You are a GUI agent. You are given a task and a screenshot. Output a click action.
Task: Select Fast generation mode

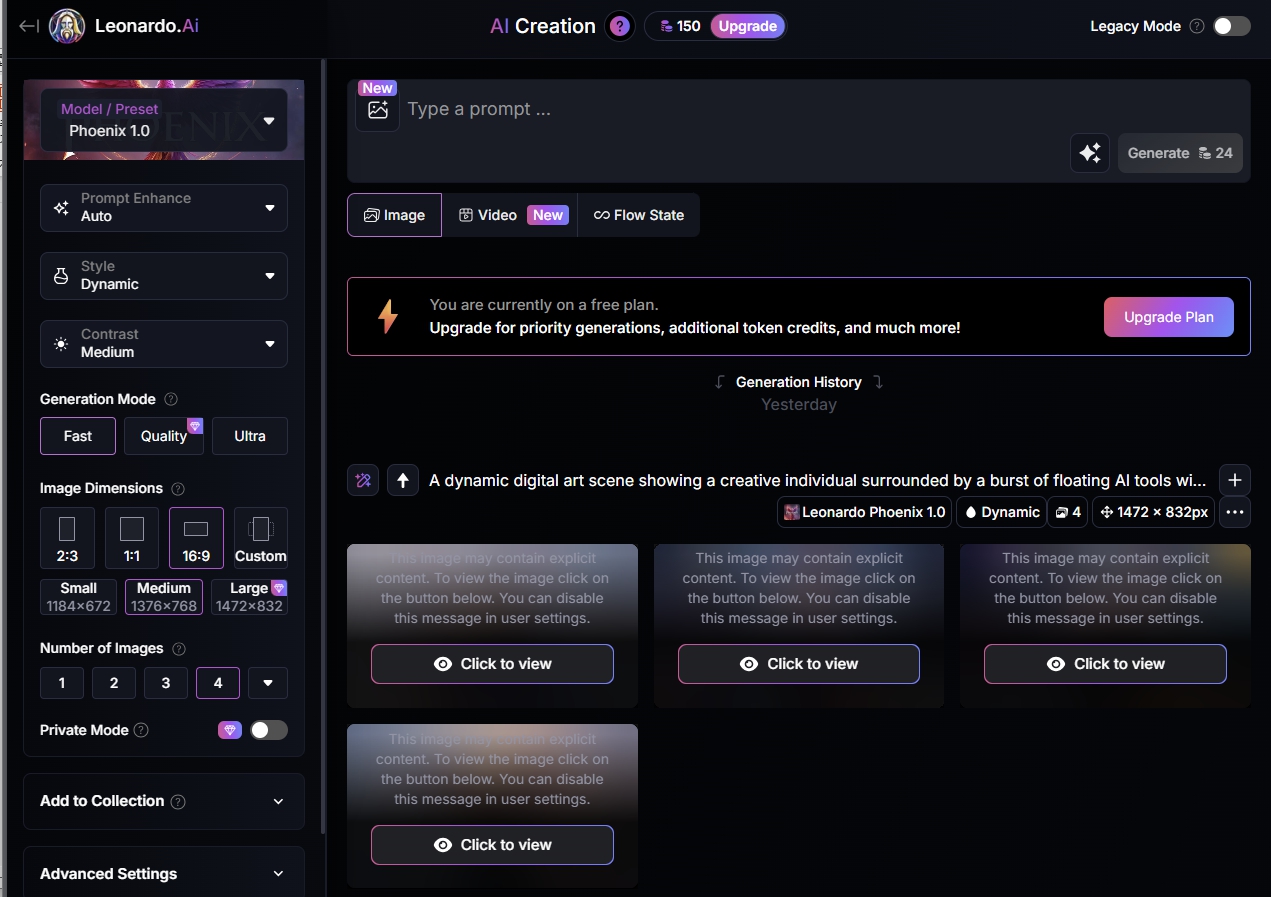pos(78,436)
